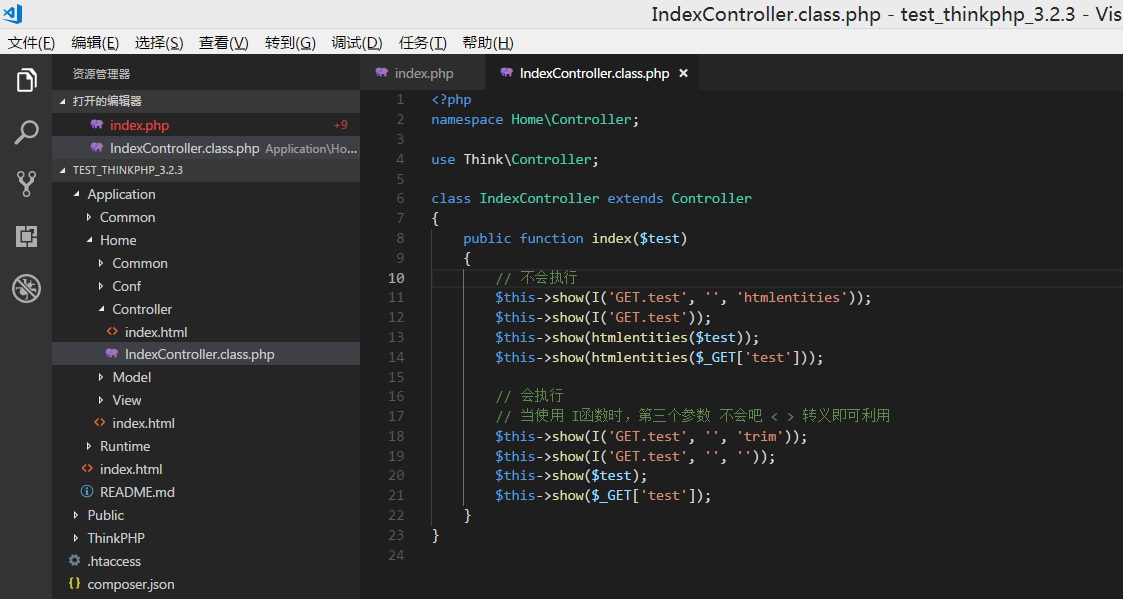Click $test parameter on line 8
This screenshot has width=1123, height=599.
click(x=660, y=238)
